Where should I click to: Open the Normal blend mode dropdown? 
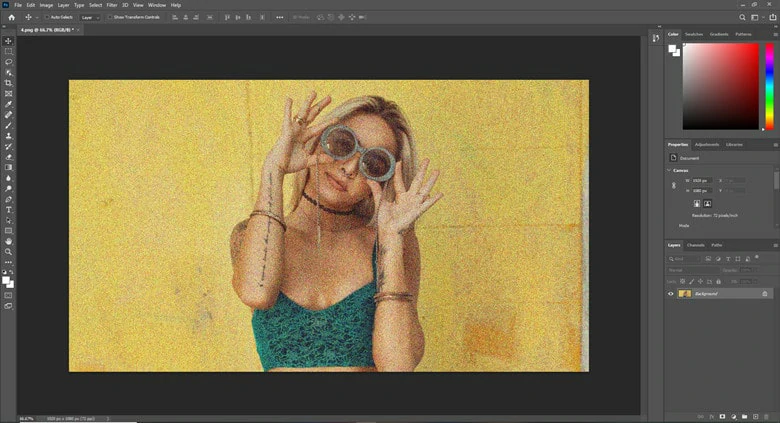point(693,270)
